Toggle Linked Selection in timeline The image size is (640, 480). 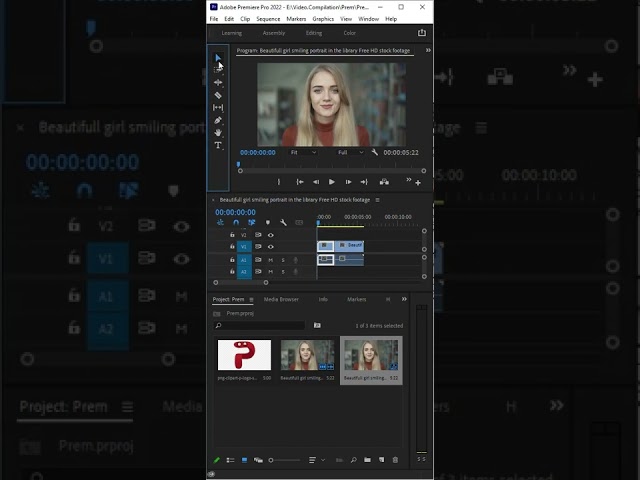coord(251,222)
